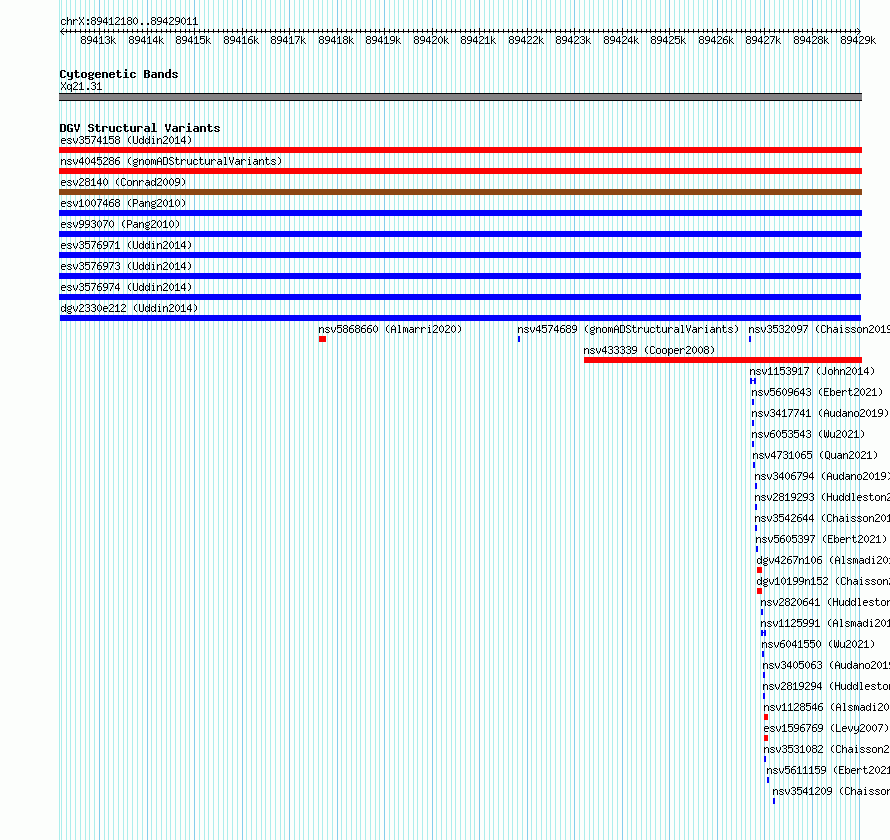Open variant nsv5605397 (Ebert2021) label

821,539
